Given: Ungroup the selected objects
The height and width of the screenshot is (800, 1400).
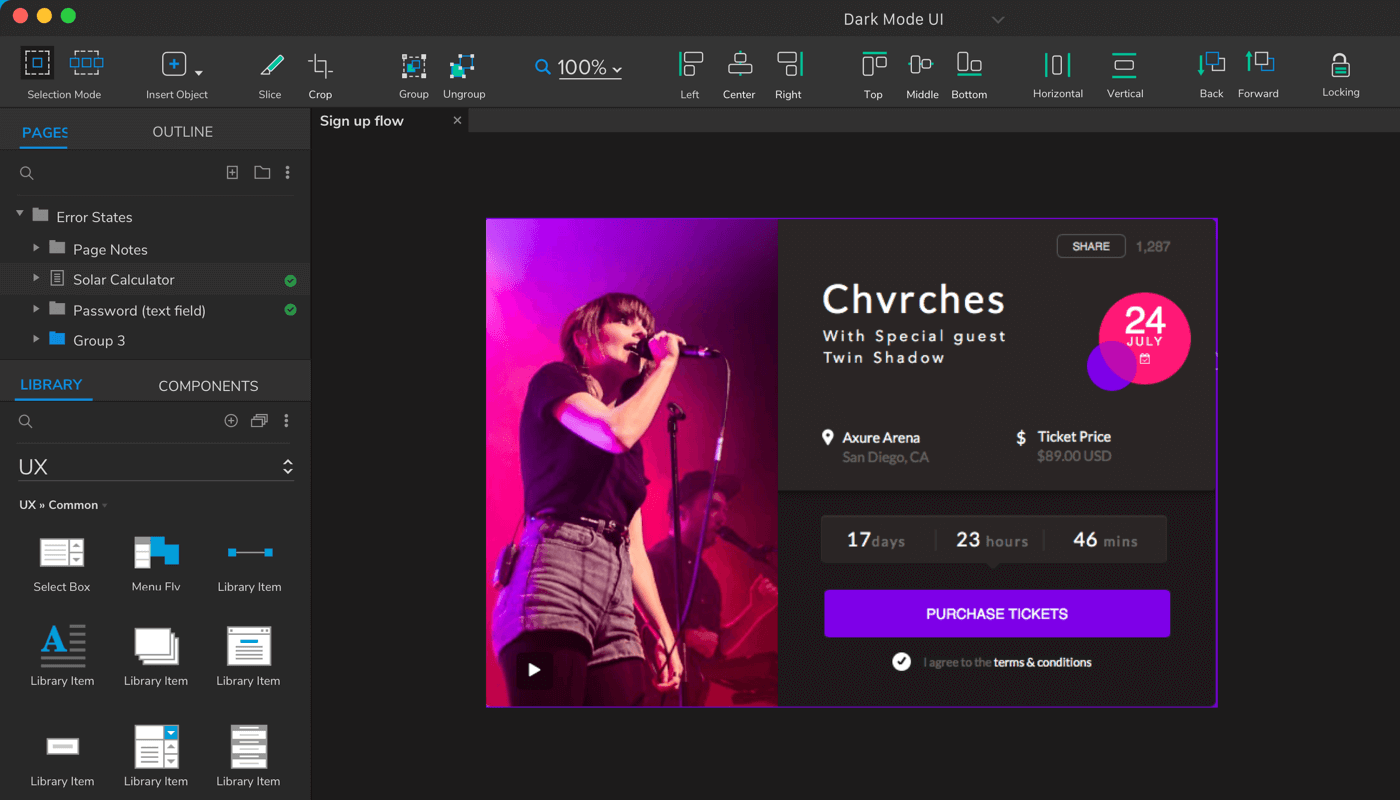Looking at the screenshot, I should [463, 62].
